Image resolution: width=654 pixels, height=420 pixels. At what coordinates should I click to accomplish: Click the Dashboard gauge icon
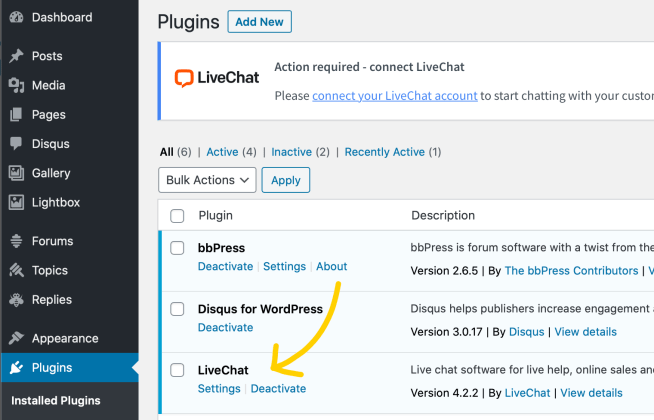click(16, 18)
